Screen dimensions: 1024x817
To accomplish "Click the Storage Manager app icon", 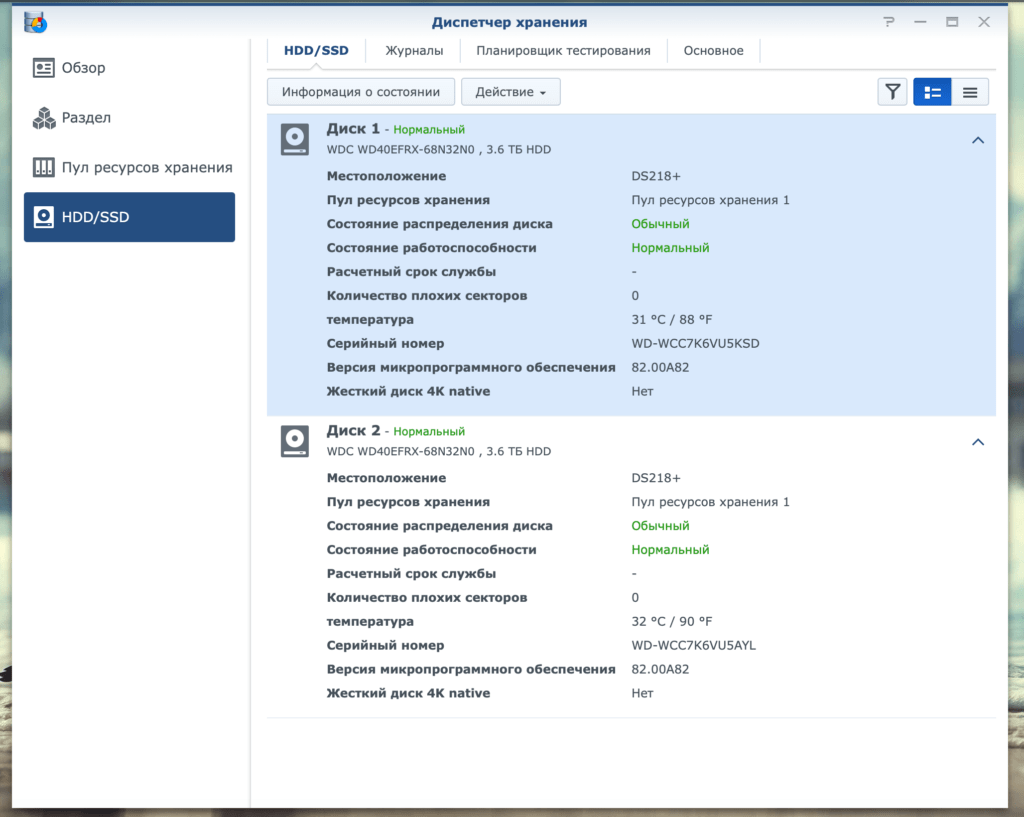I will click(35, 22).
